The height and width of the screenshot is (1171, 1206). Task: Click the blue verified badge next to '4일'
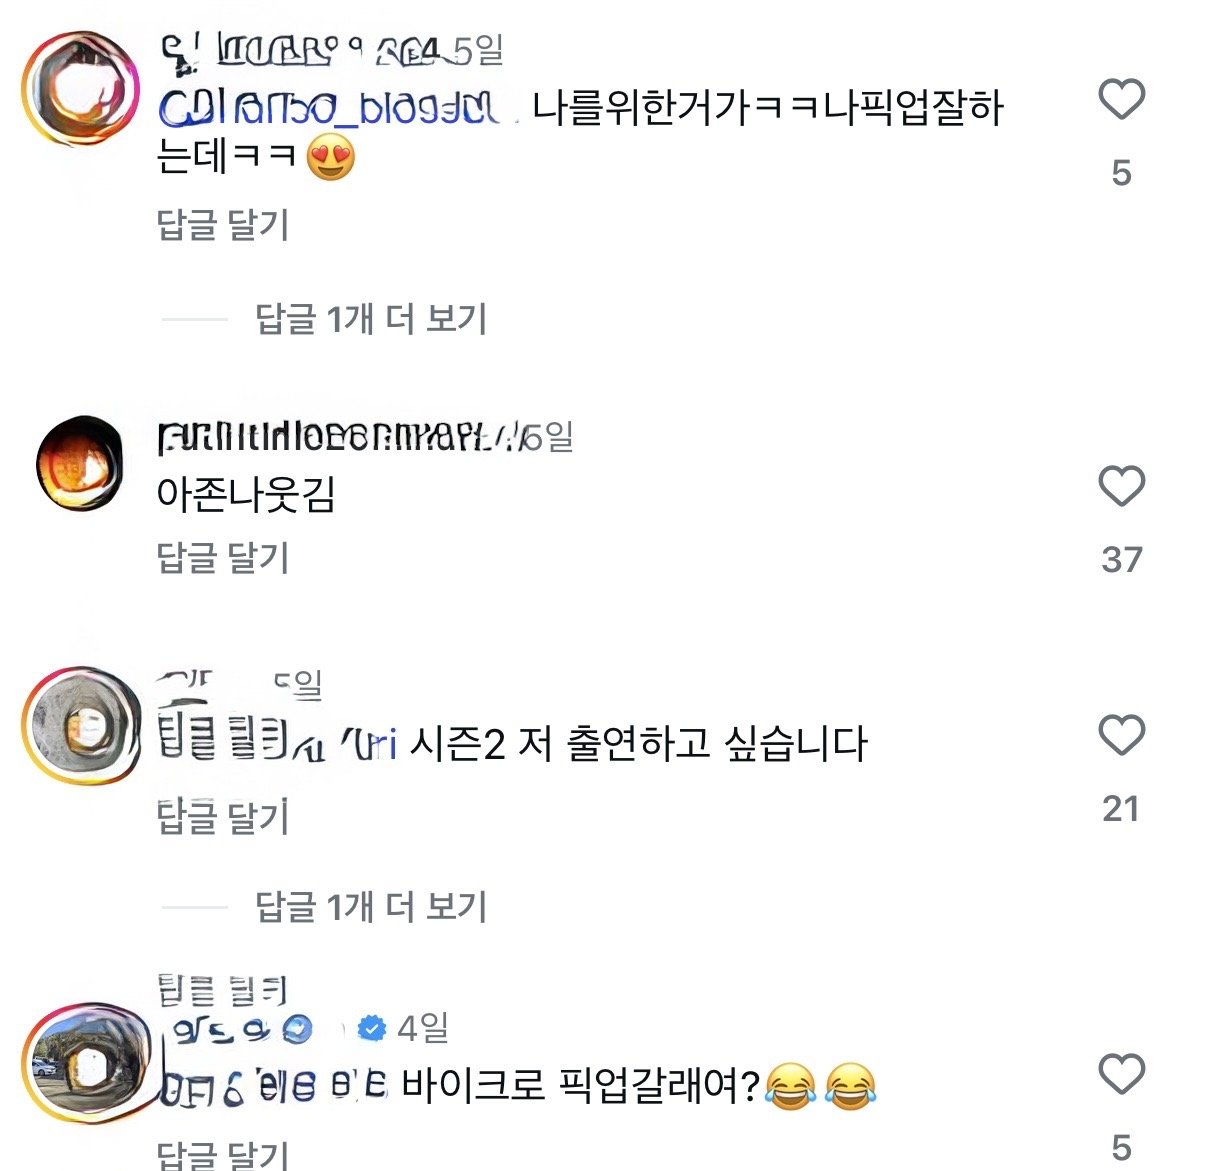372,1027
